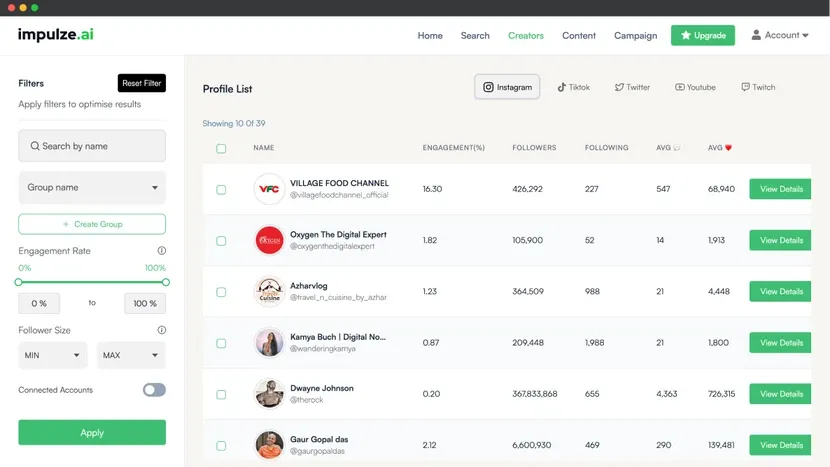This screenshot has height=467, width=830.
Task: Tick the Azharvlog row checkbox
Action: click(221, 292)
